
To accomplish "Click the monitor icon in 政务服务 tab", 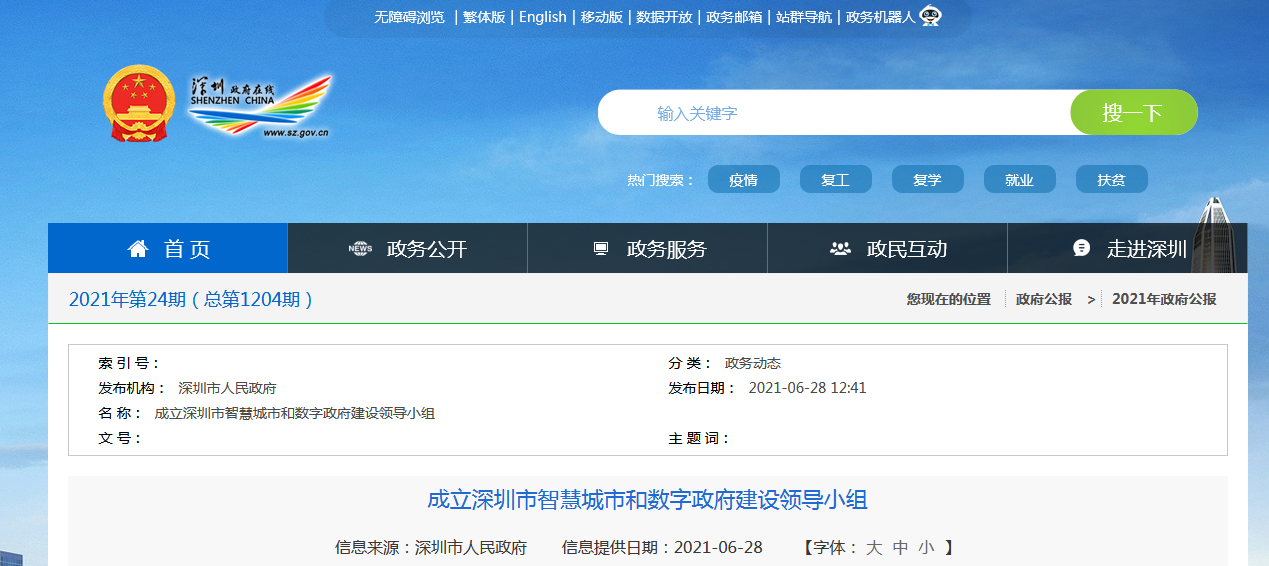I will pyautogui.click(x=601, y=249).
